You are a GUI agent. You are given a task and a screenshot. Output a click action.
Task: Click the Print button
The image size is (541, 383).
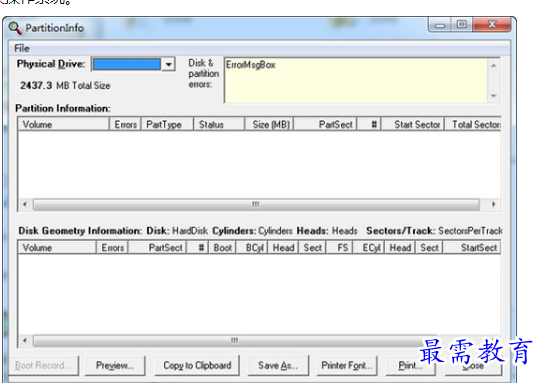pos(410,365)
